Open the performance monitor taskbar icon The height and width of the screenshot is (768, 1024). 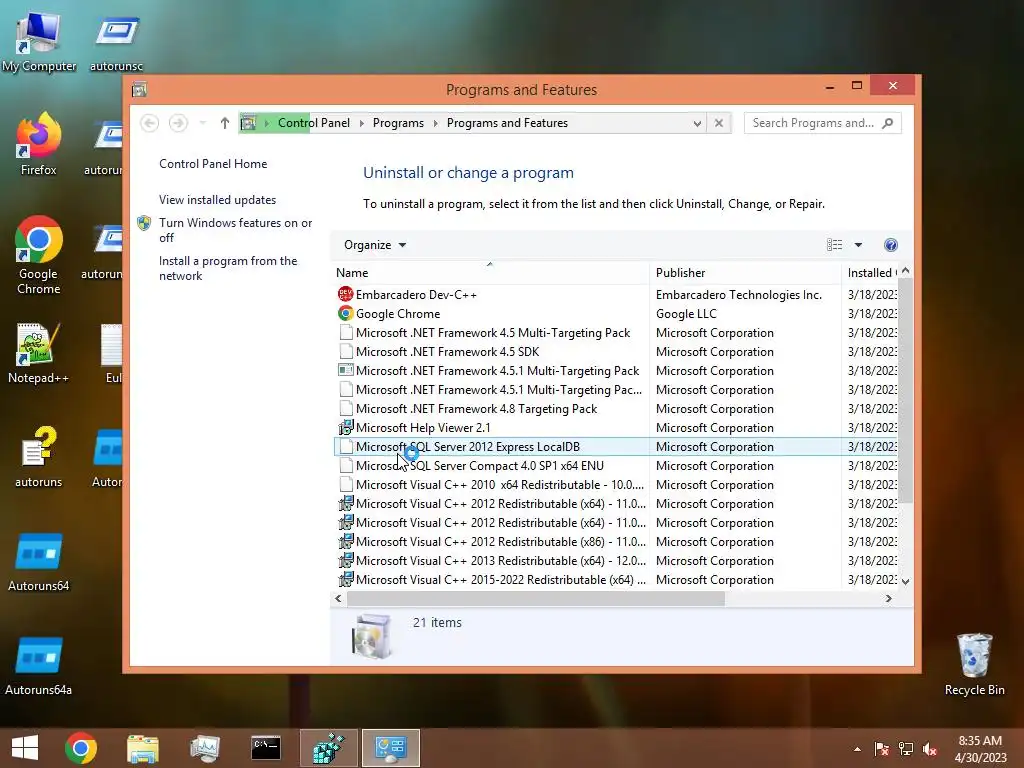click(204, 748)
